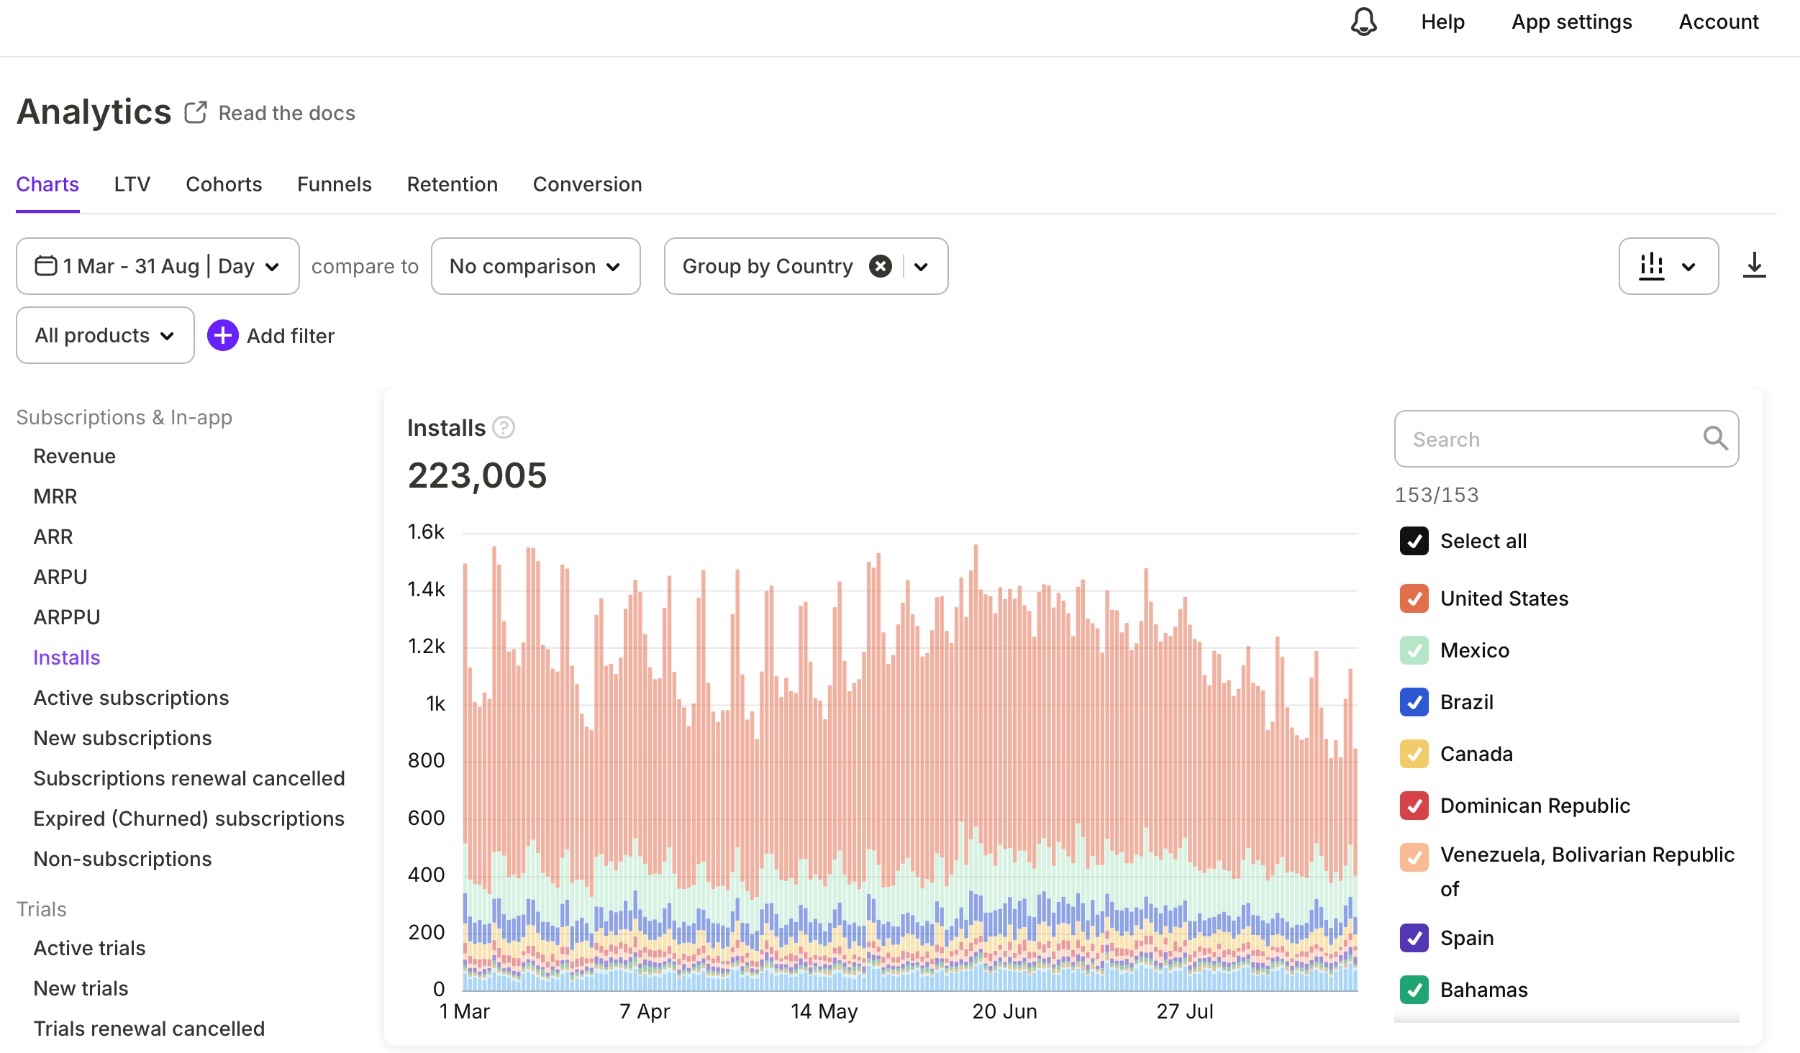Open the No comparison dropdown
Screen dimensions: 1800x1053
(536, 266)
